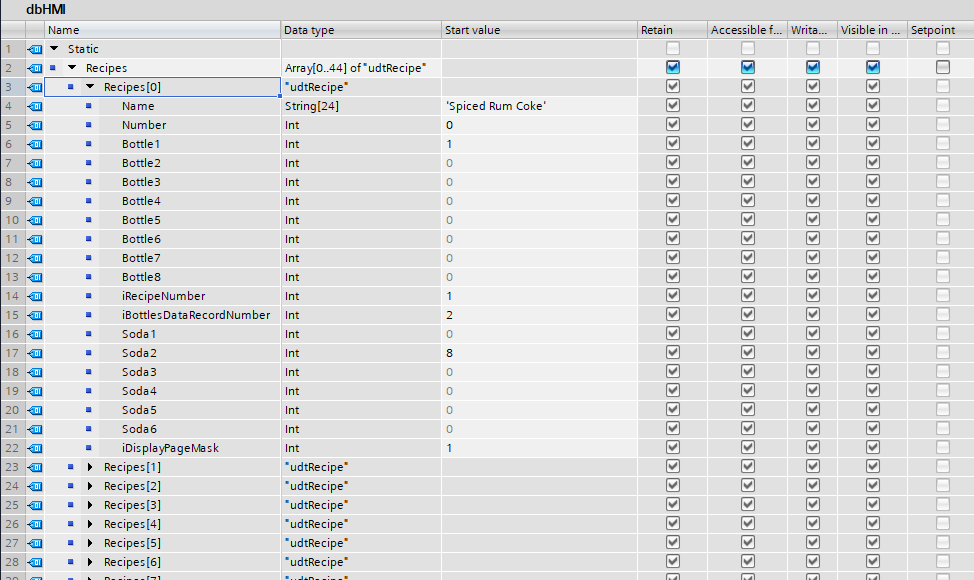This screenshot has width=974, height=580.
Task: Select row number 14 header
Action: tap(12, 296)
